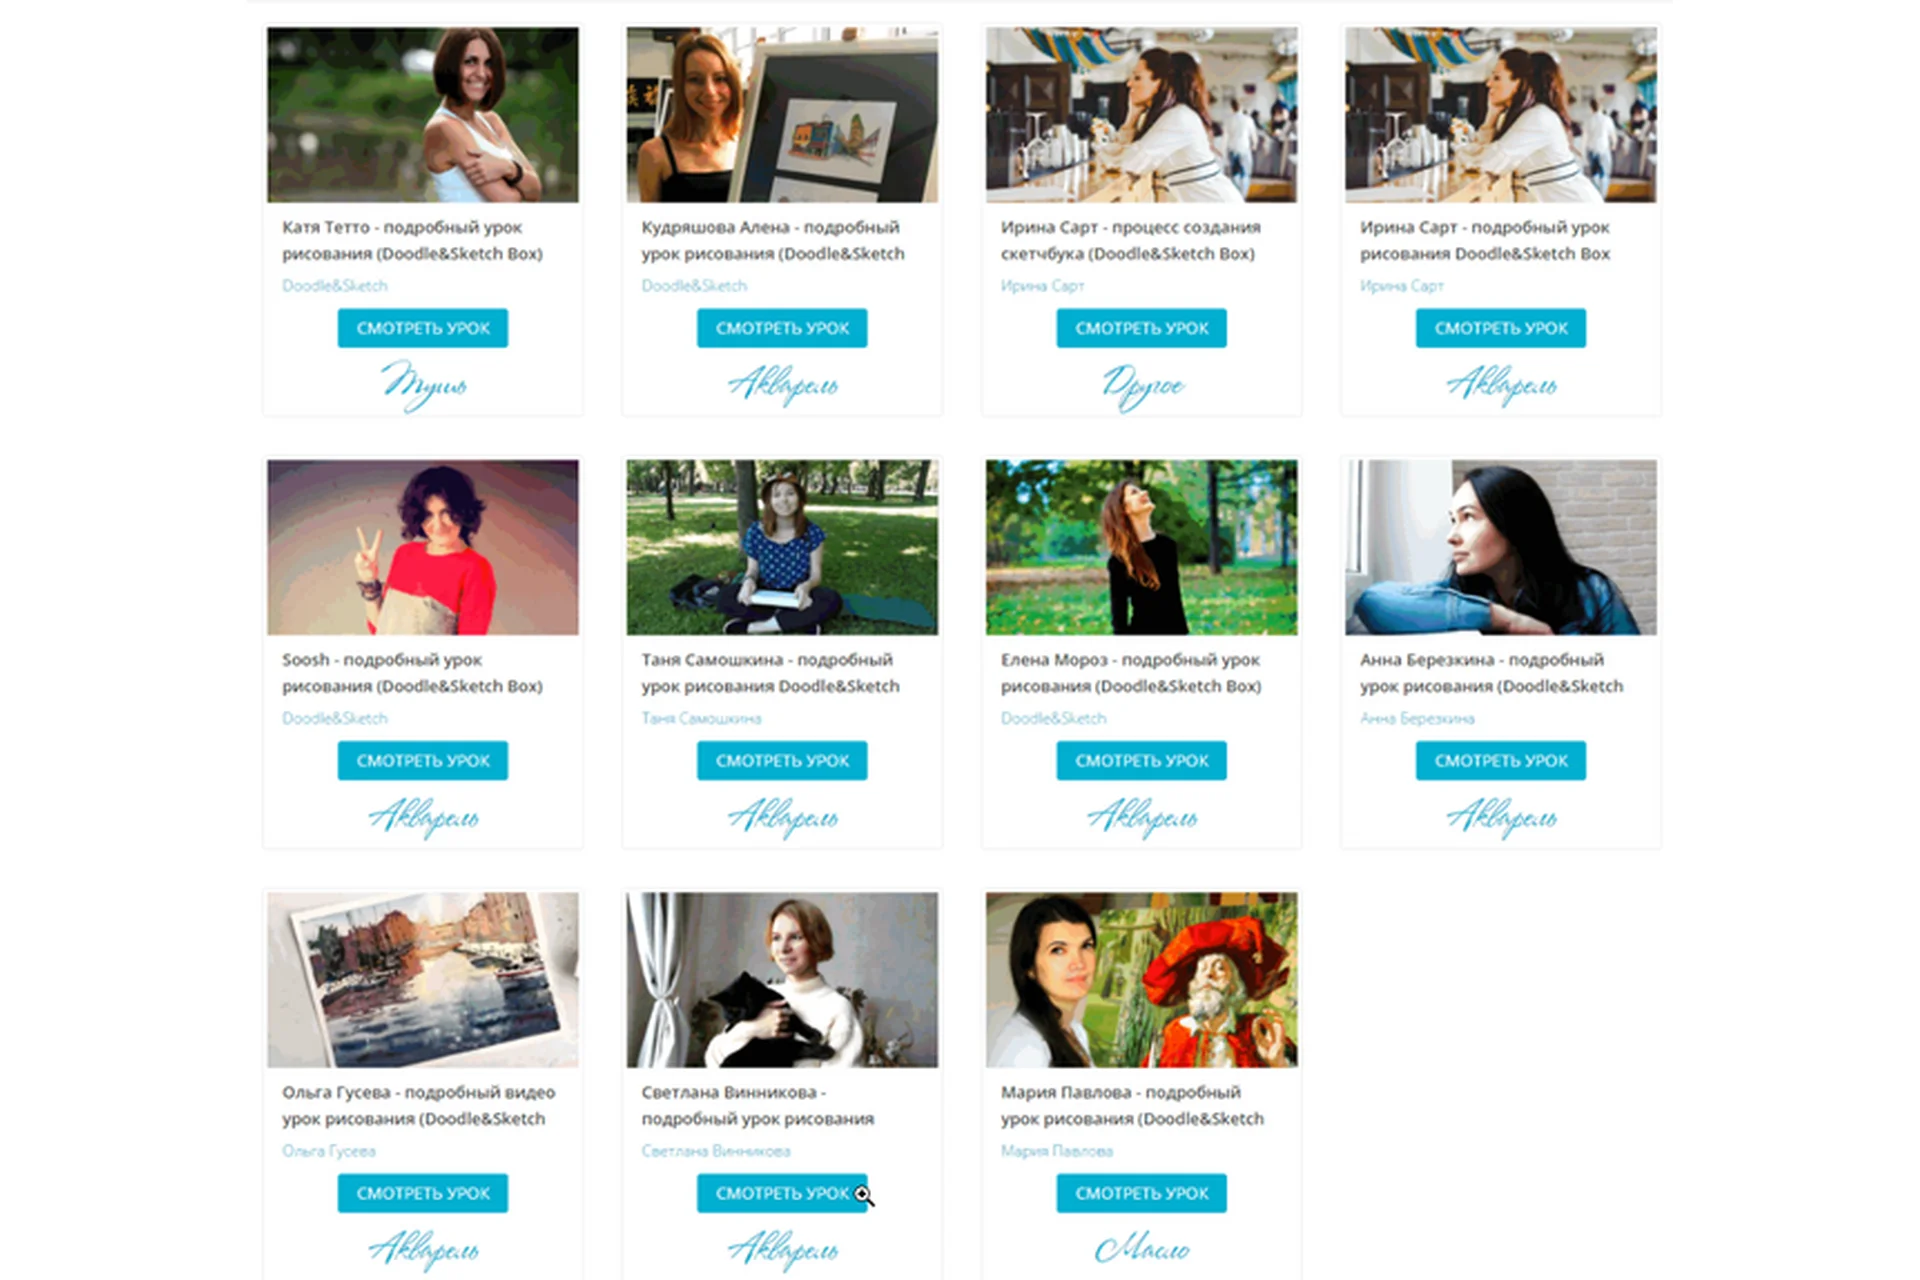The width and height of the screenshot is (1920, 1280).
Task: Click СМОТРЕТЬ УРОК under Кудряшова Алена
Action: pos(782,328)
